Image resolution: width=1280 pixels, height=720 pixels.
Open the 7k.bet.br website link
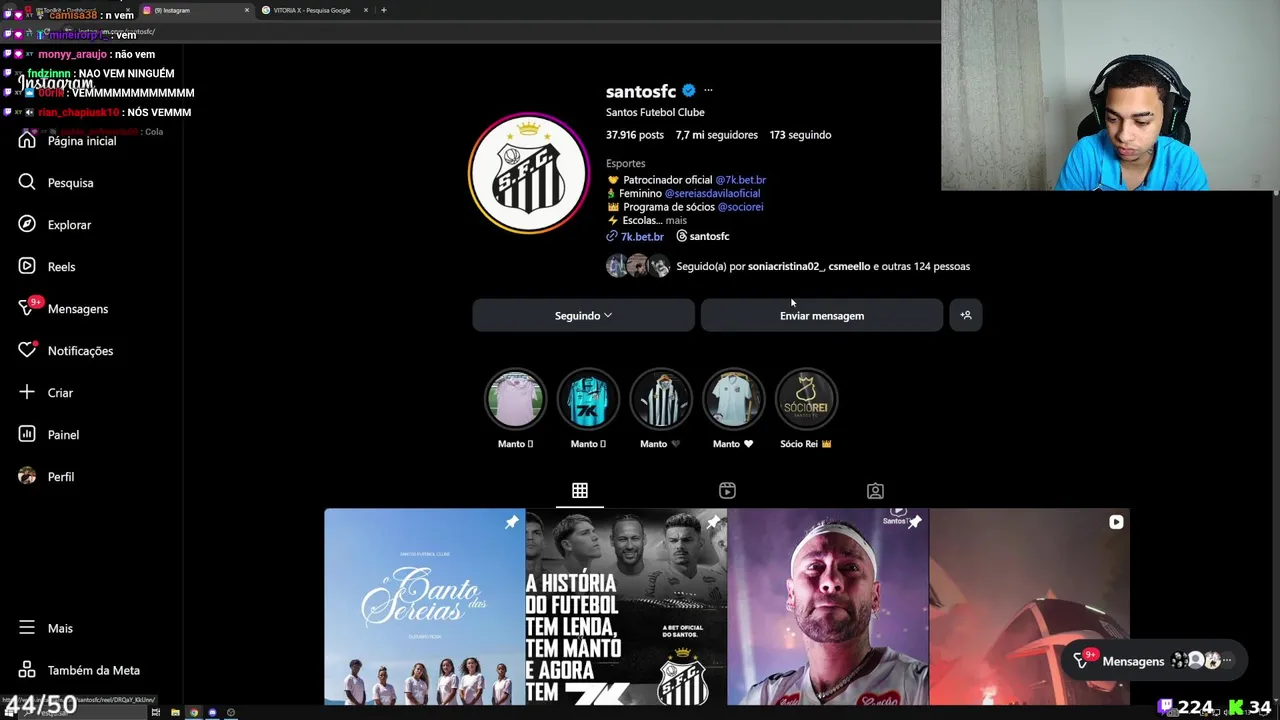point(635,237)
